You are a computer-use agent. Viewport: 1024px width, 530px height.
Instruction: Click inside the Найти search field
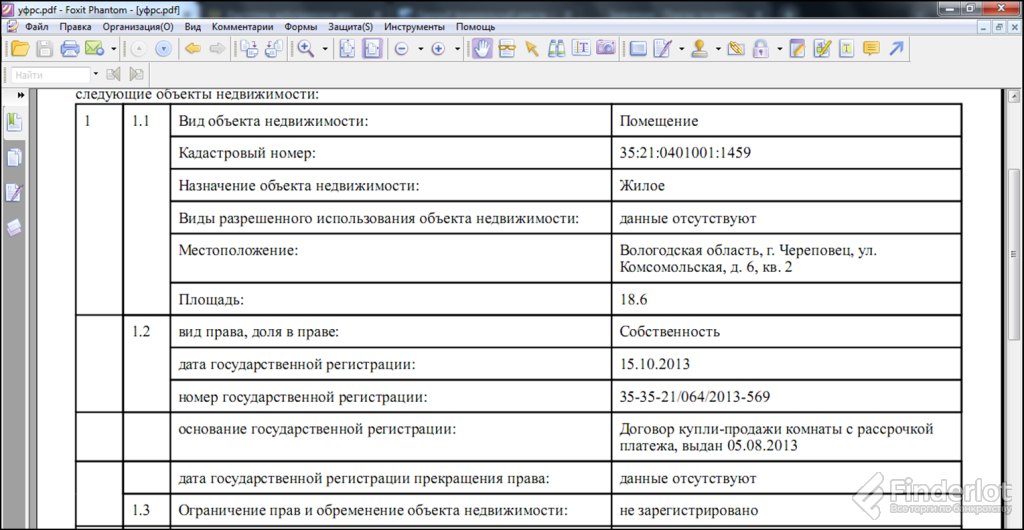click(50, 74)
